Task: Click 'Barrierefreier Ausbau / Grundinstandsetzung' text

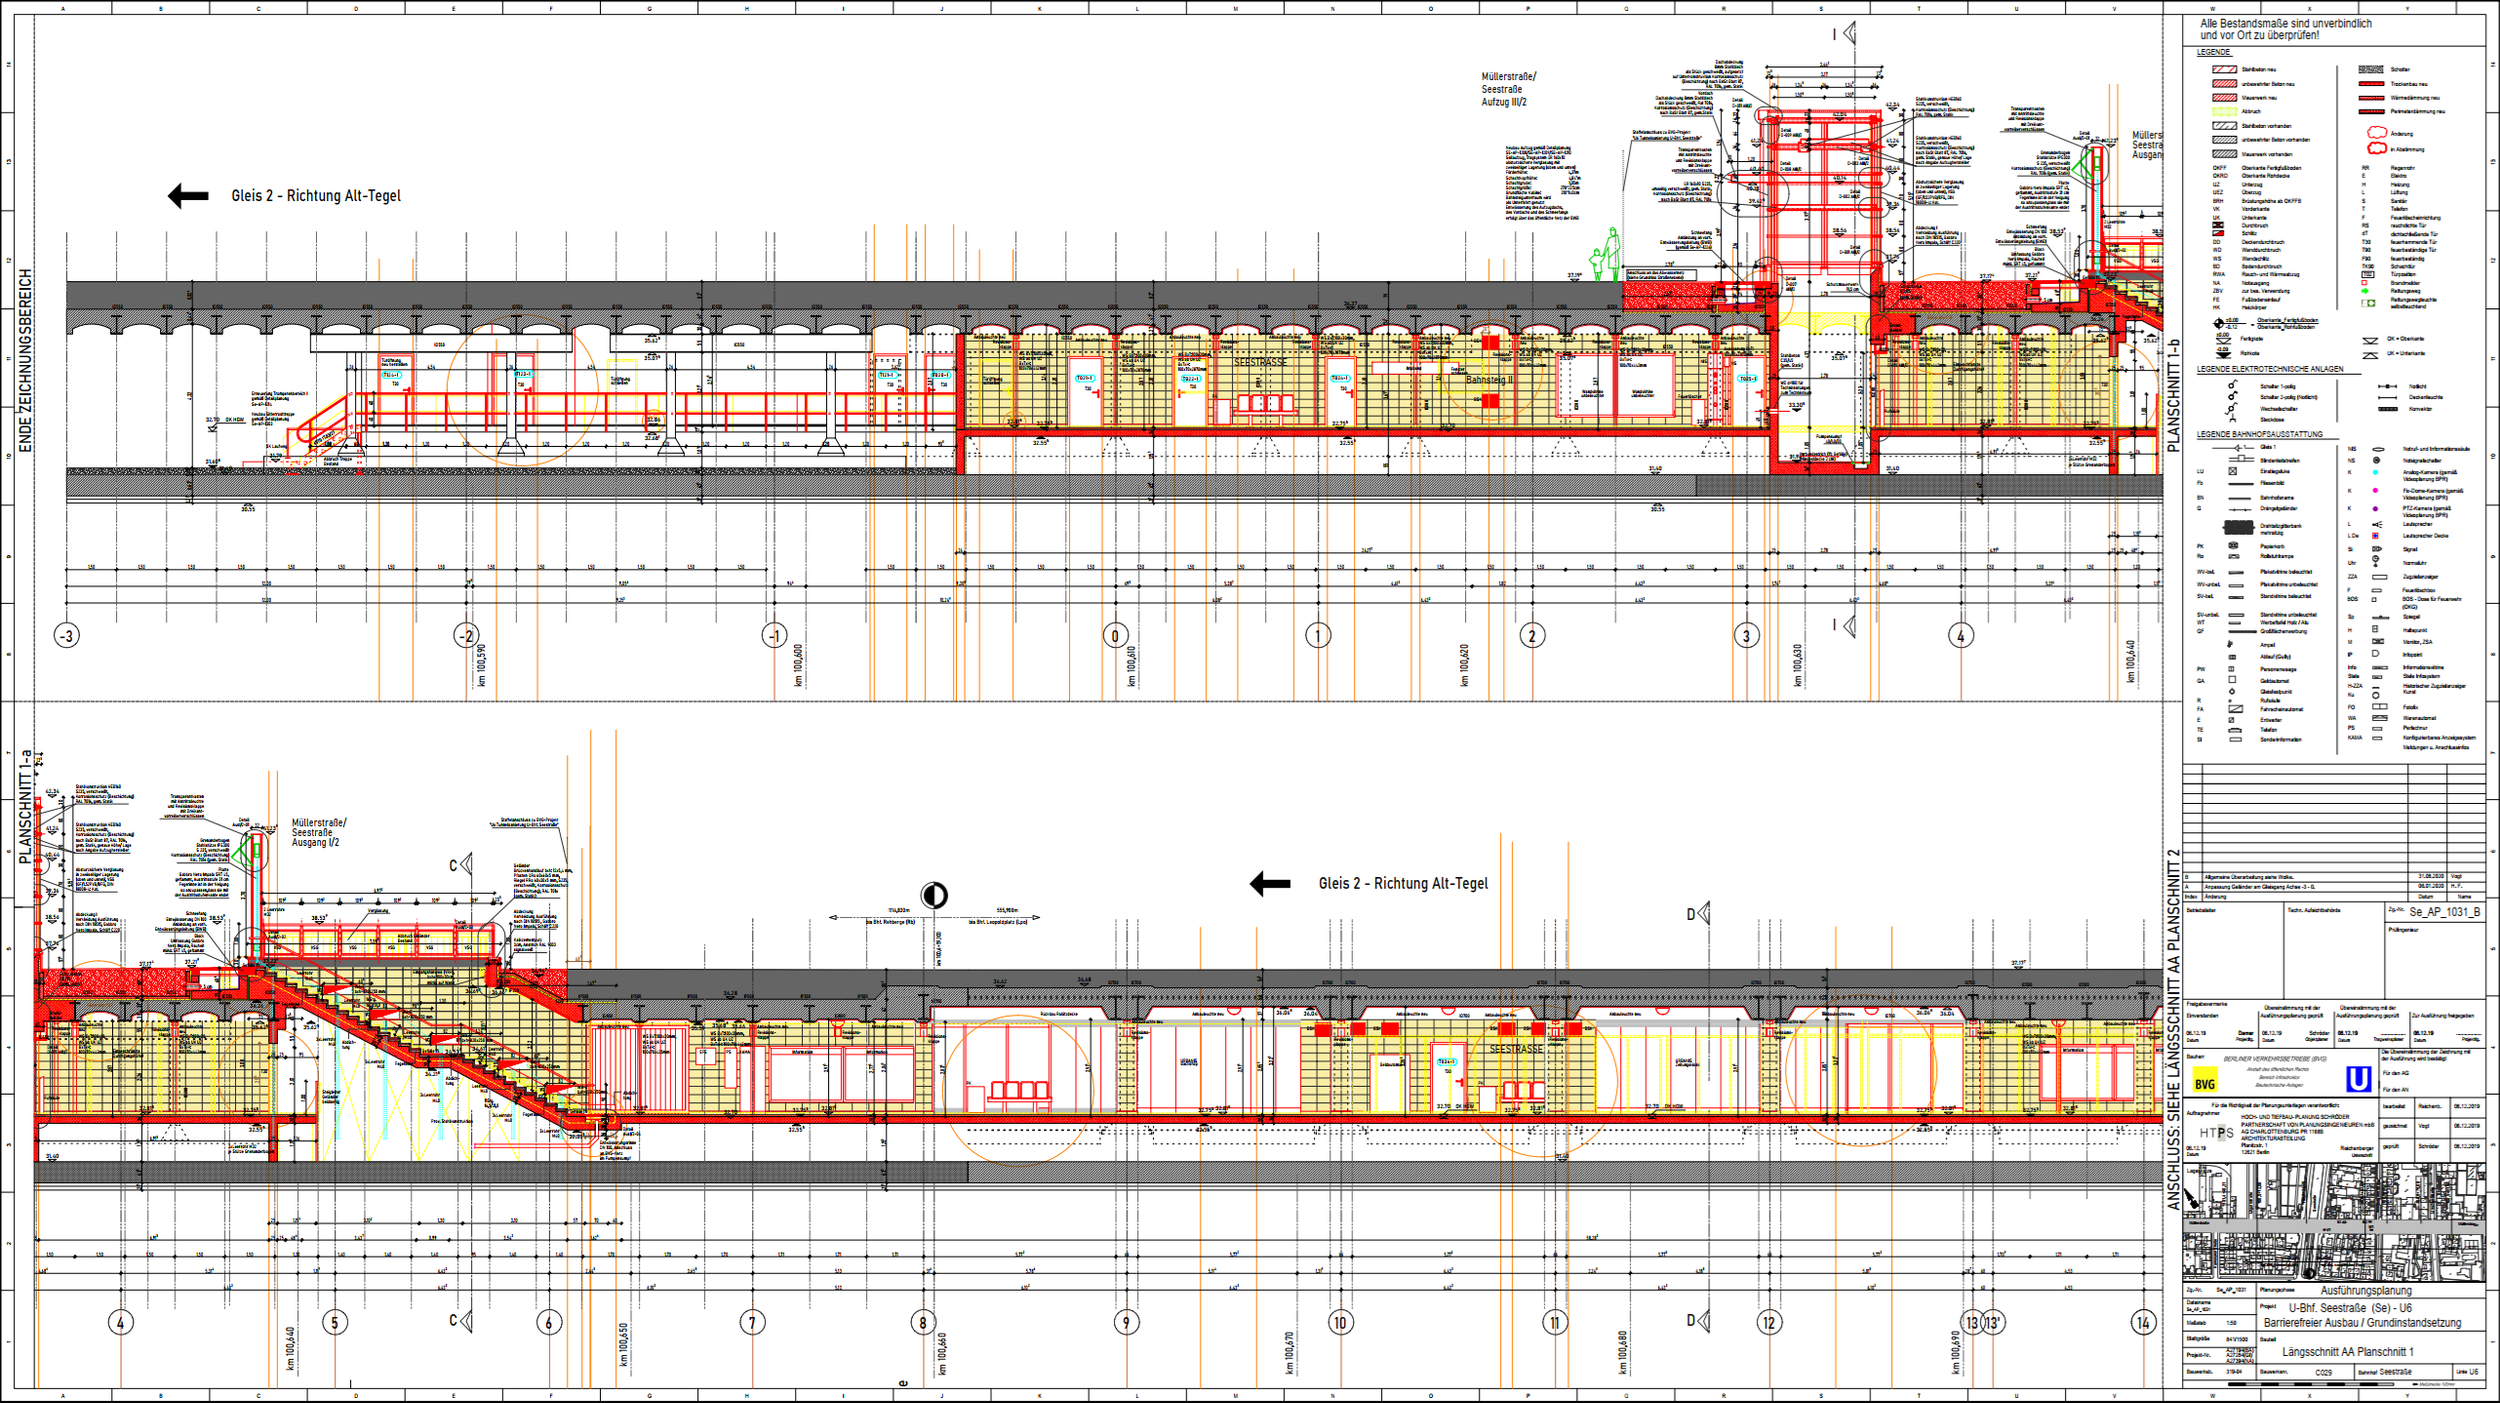Action: click(x=2362, y=1323)
